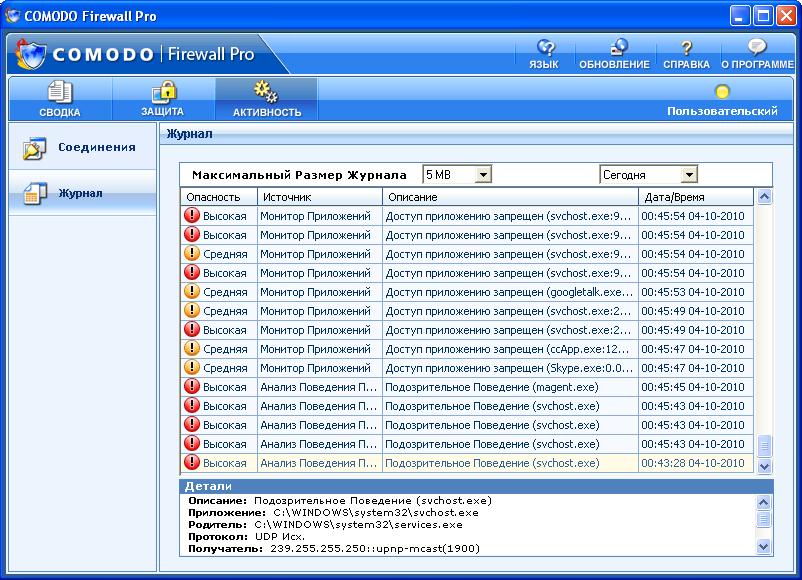Click the down arrow of the log scrollbar

tap(764, 466)
